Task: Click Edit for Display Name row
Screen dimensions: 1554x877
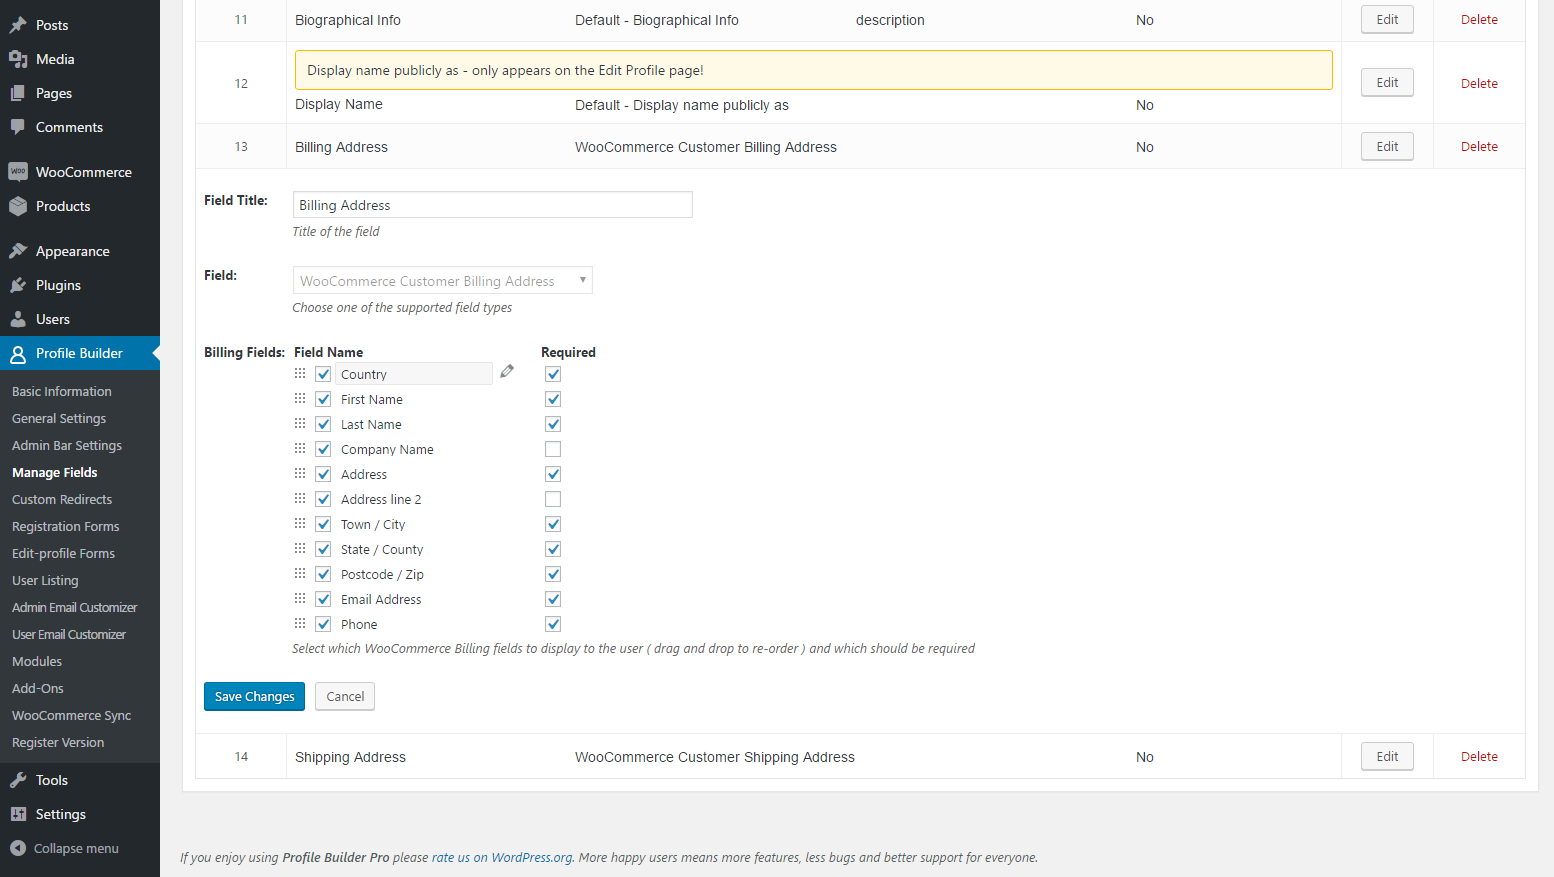Action: [x=1387, y=82]
